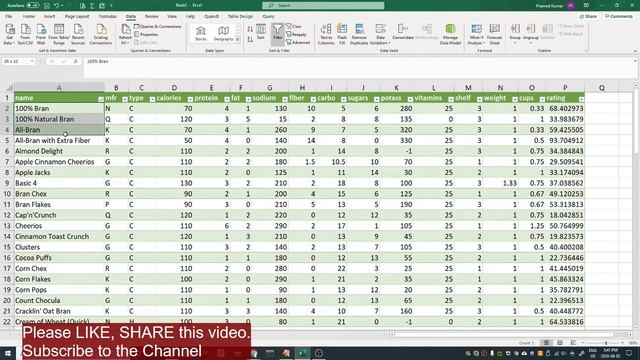Toggle the Filter funnel button

pos(278,32)
